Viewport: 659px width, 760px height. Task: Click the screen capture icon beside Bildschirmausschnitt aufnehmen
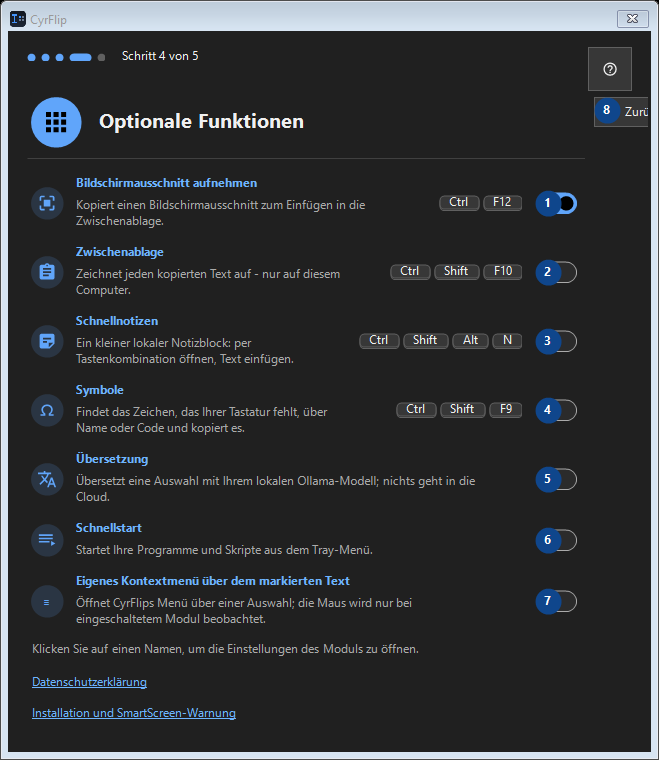[x=47, y=203]
